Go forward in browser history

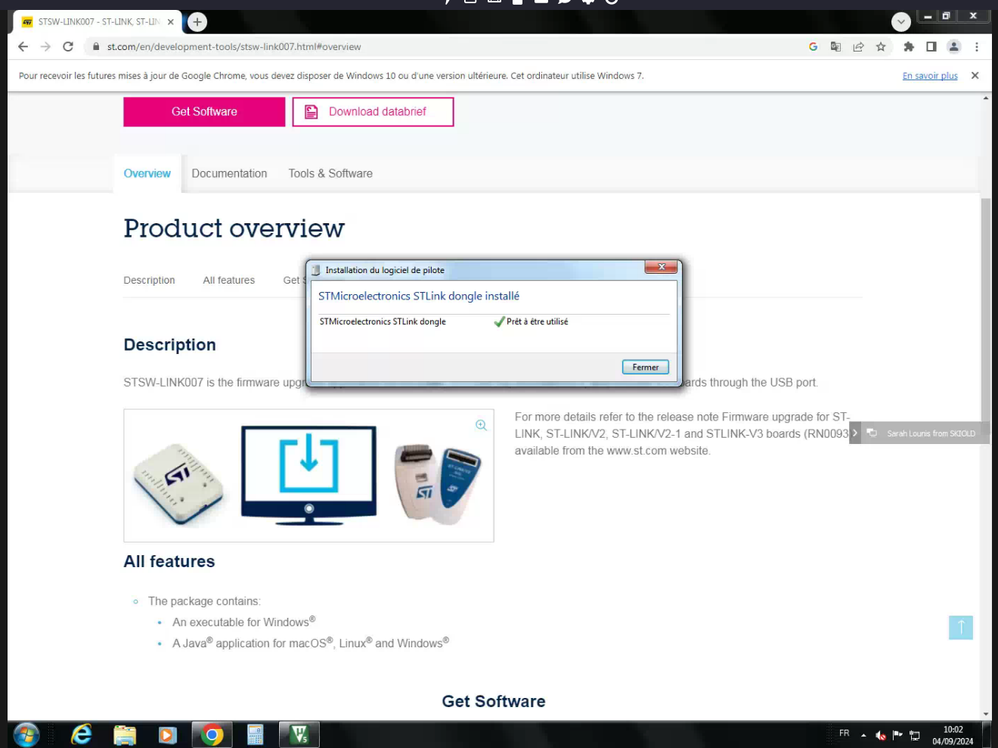(45, 46)
